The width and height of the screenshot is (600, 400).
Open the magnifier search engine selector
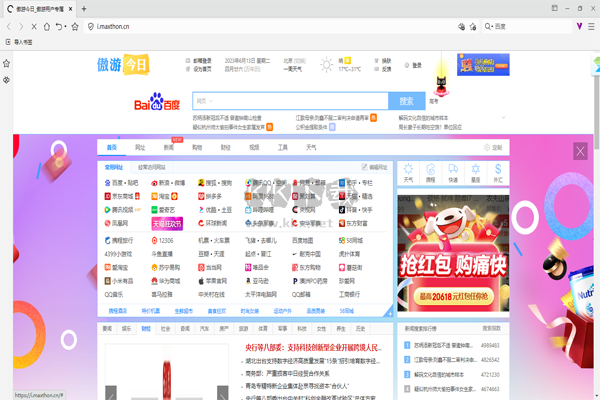point(488,26)
